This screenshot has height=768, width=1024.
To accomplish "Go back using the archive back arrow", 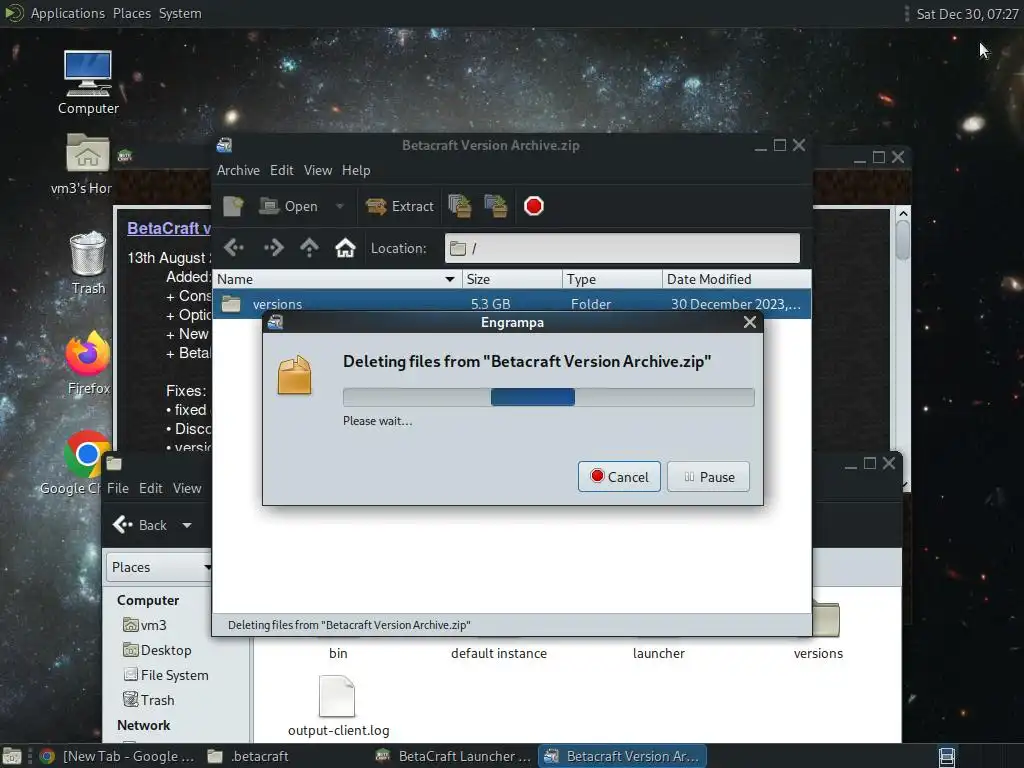I will click(x=234, y=248).
